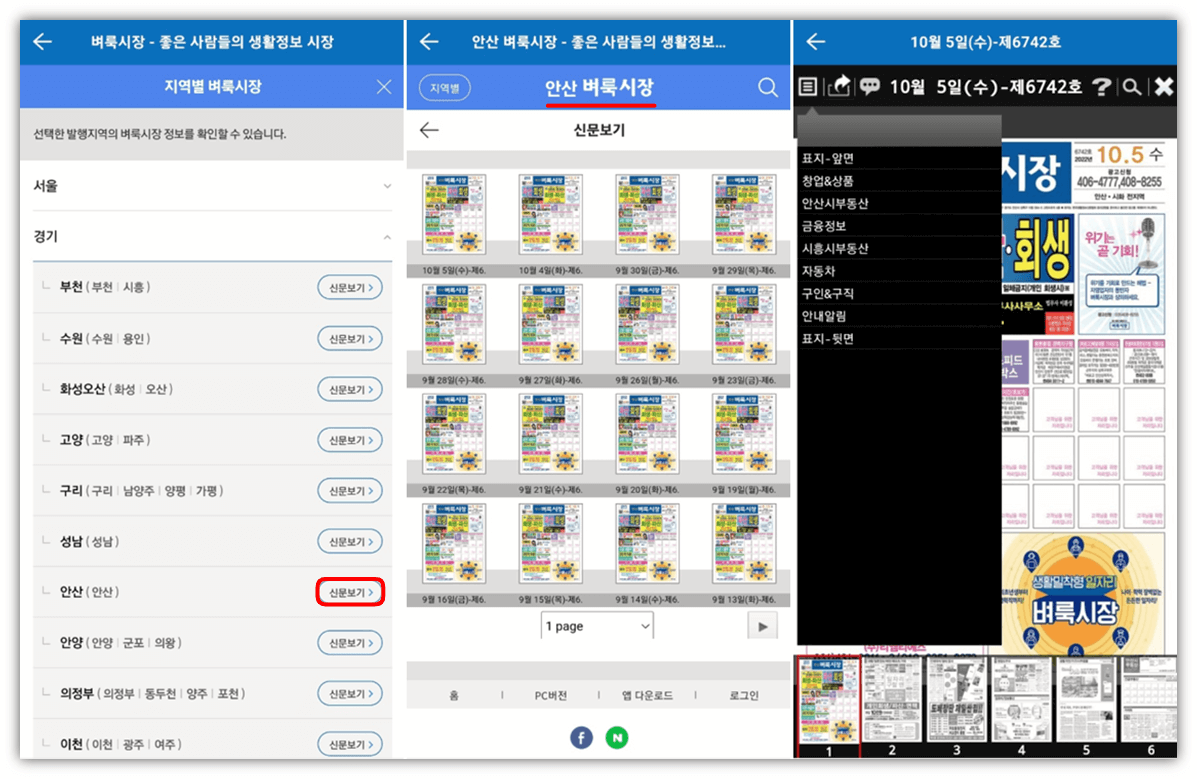Select 창업&상품 in contents menu
This screenshot has height=779, width=1197.
pos(899,181)
